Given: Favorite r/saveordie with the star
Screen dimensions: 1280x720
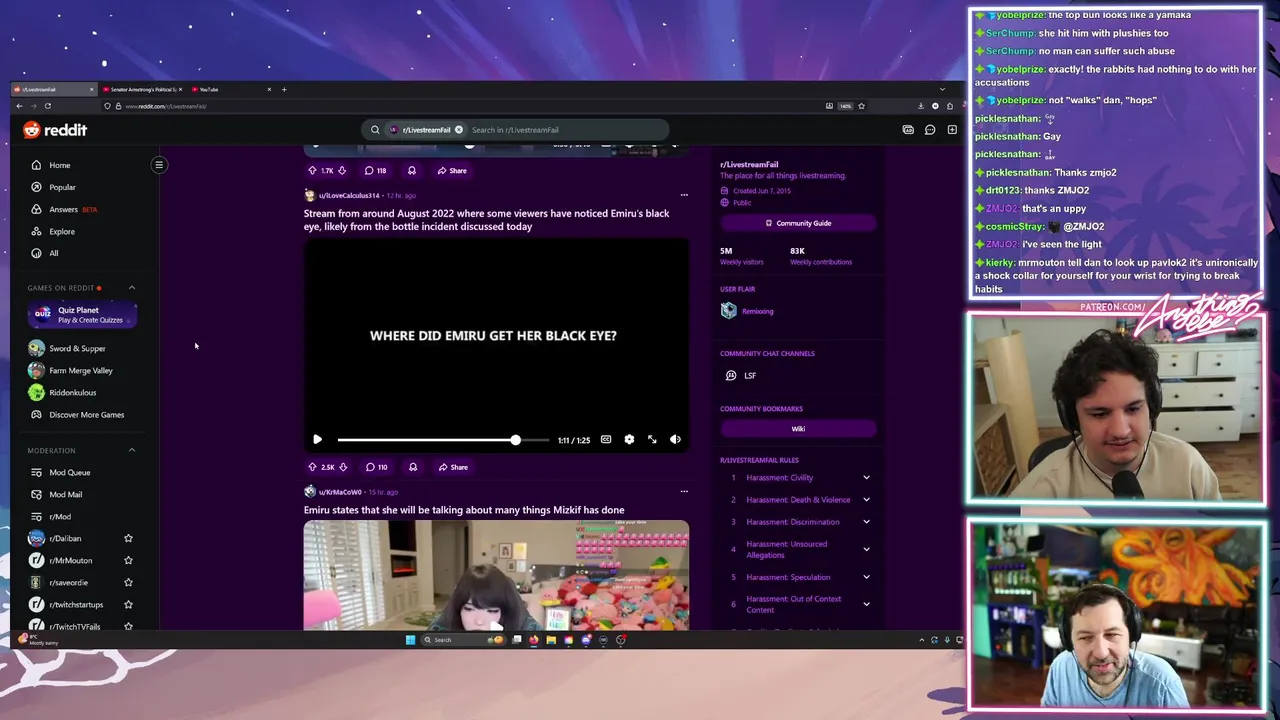Looking at the screenshot, I should point(128,582).
